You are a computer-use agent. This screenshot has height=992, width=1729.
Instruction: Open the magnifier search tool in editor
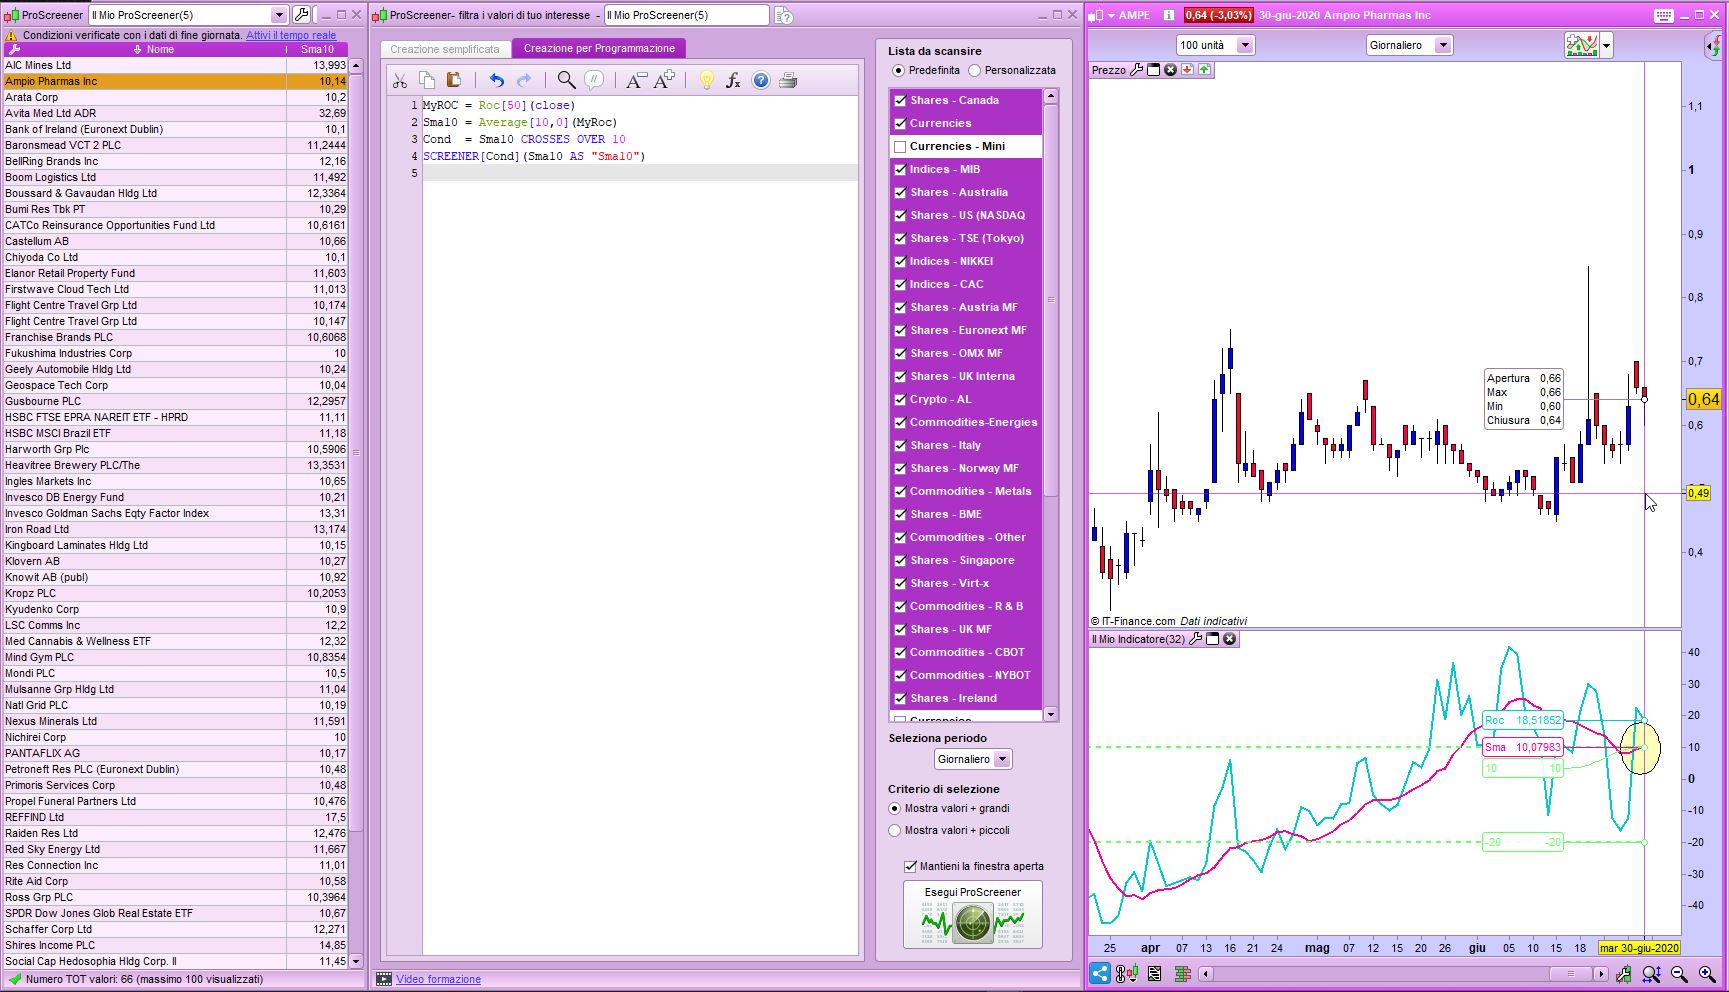tap(566, 81)
